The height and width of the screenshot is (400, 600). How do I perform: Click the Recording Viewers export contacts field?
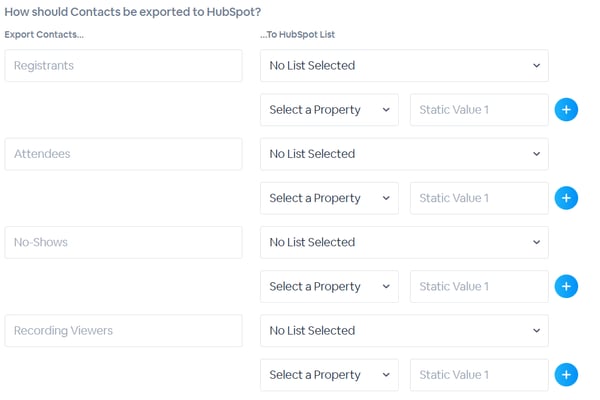(x=123, y=330)
